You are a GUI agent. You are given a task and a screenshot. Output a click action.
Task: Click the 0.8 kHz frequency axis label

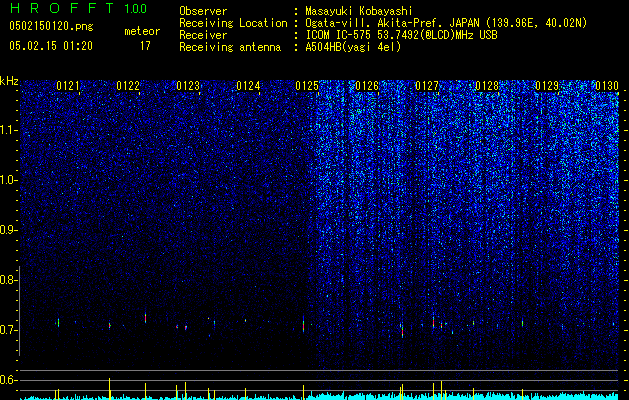click(x=8, y=280)
